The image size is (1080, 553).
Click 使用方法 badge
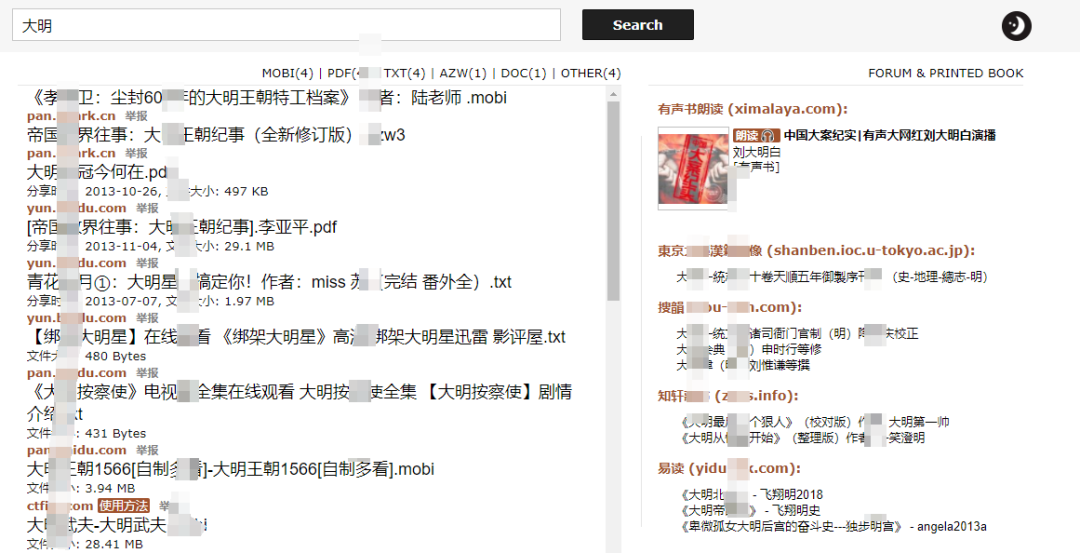click(123, 506)
